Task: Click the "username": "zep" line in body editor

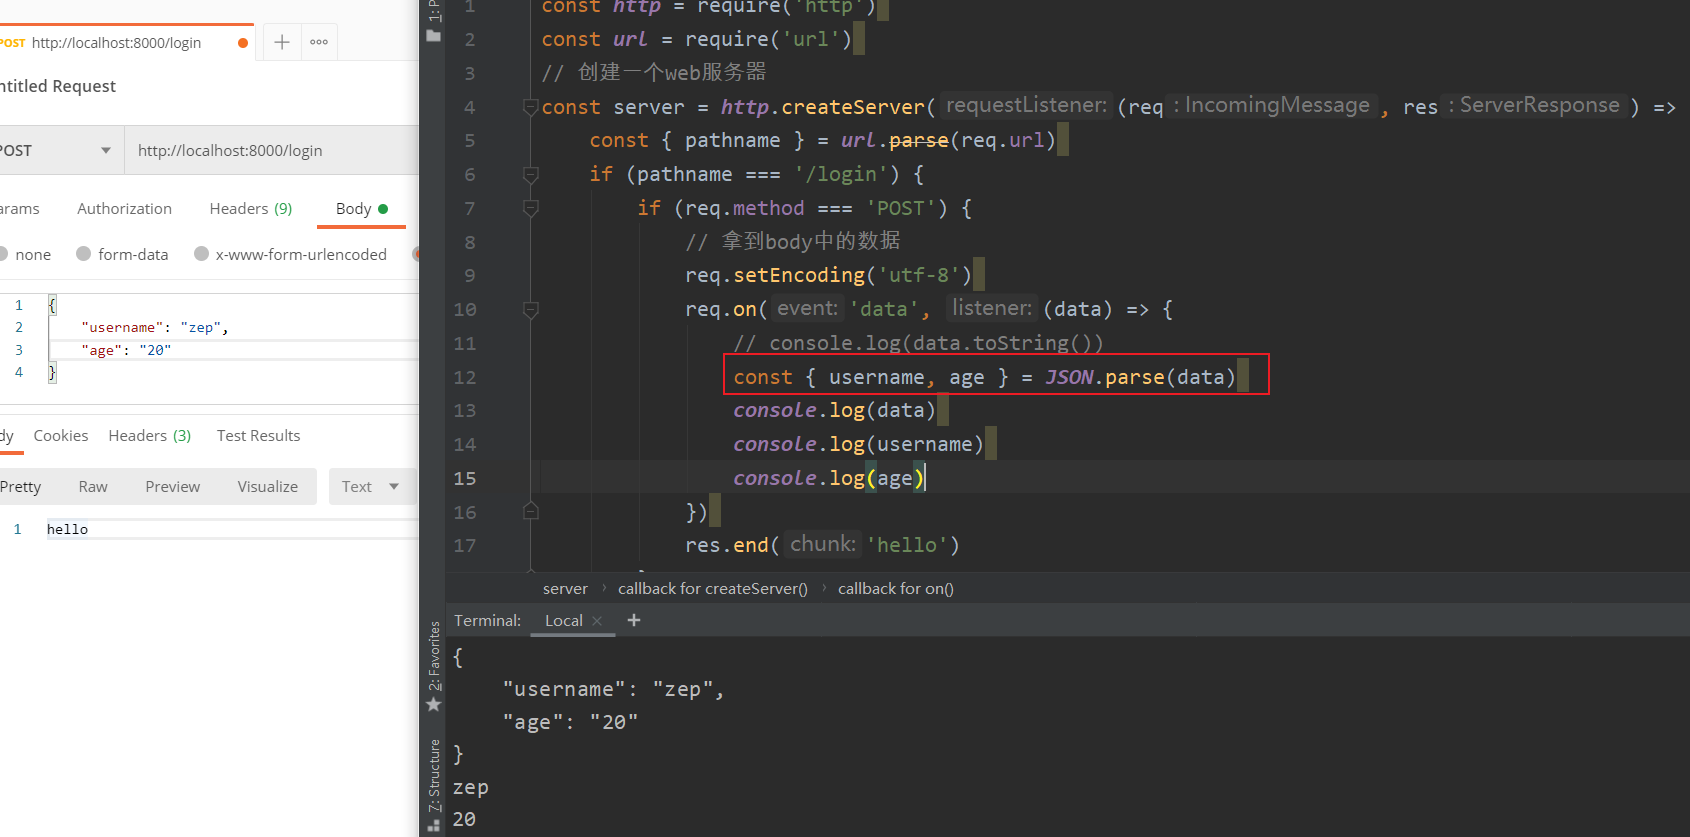Action: 155,327
